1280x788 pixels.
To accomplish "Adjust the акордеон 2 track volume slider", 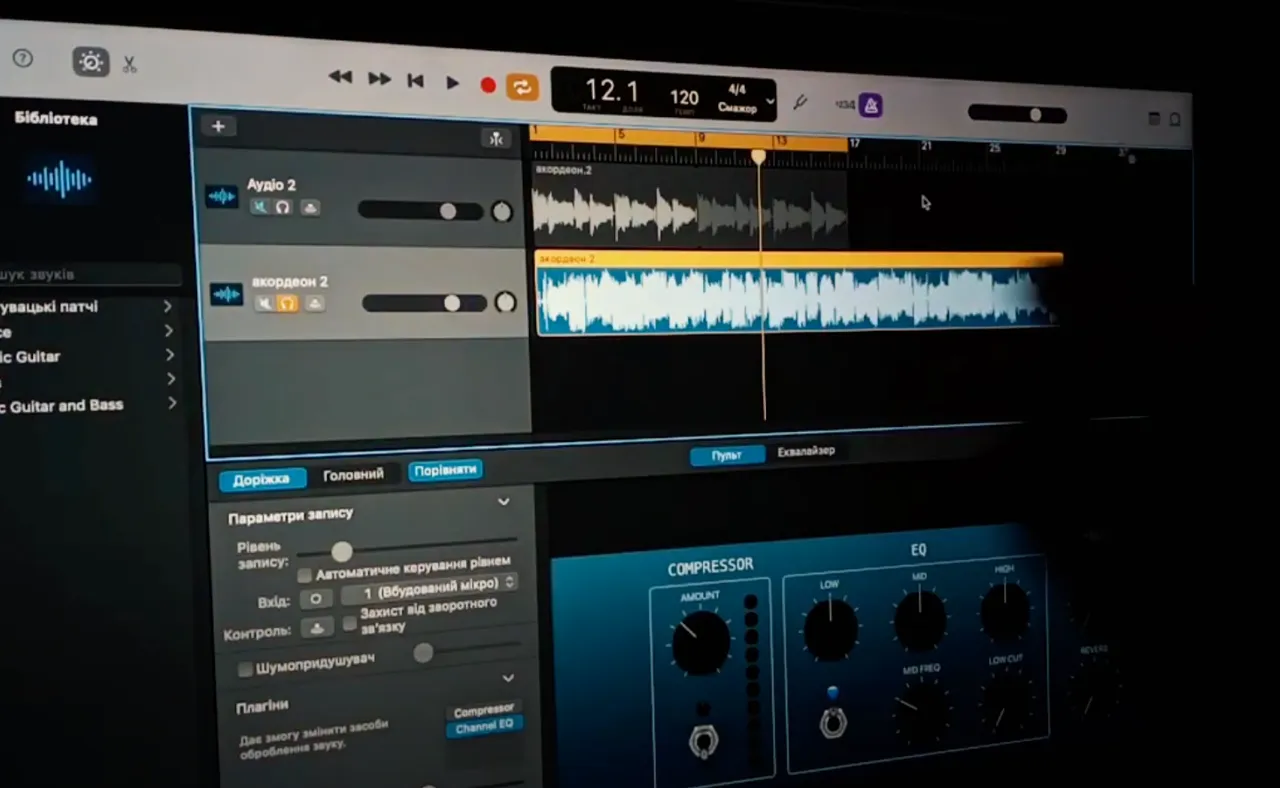I will click(425, 303).
